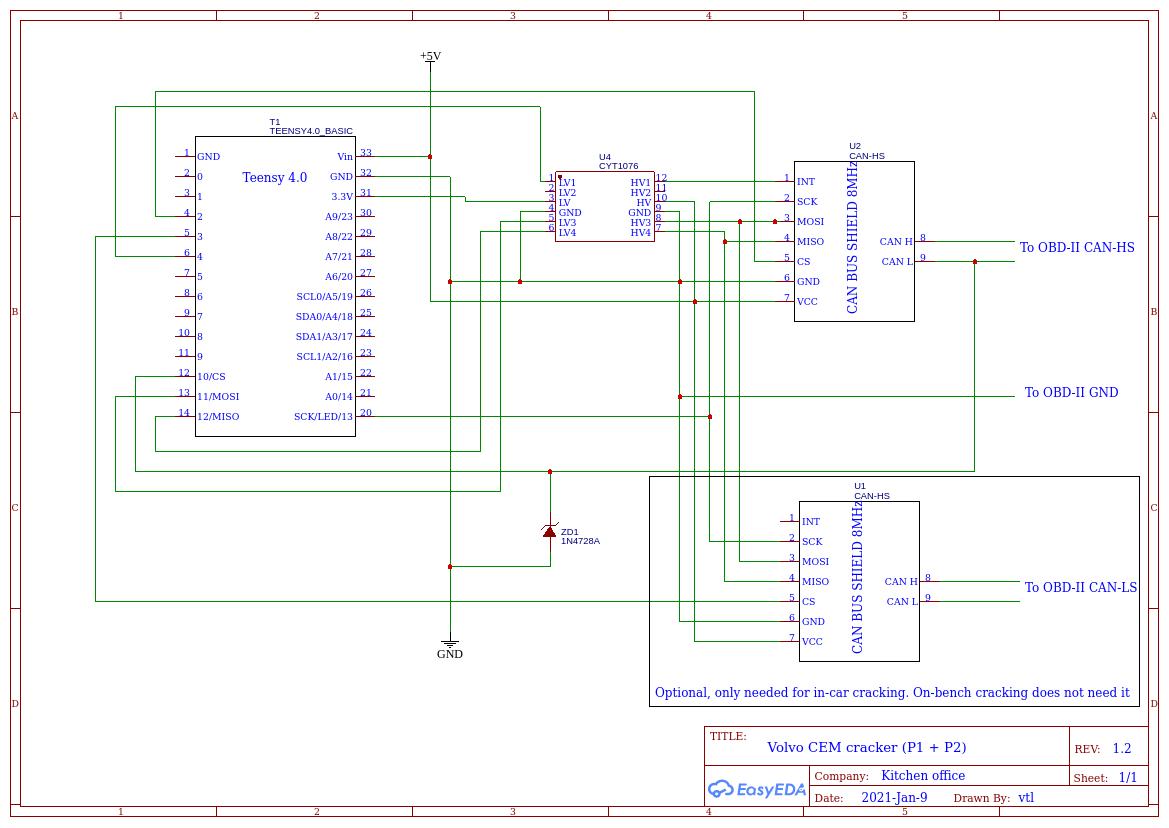Click the 'SDA1/A3/17' pin label

(324, 337)
